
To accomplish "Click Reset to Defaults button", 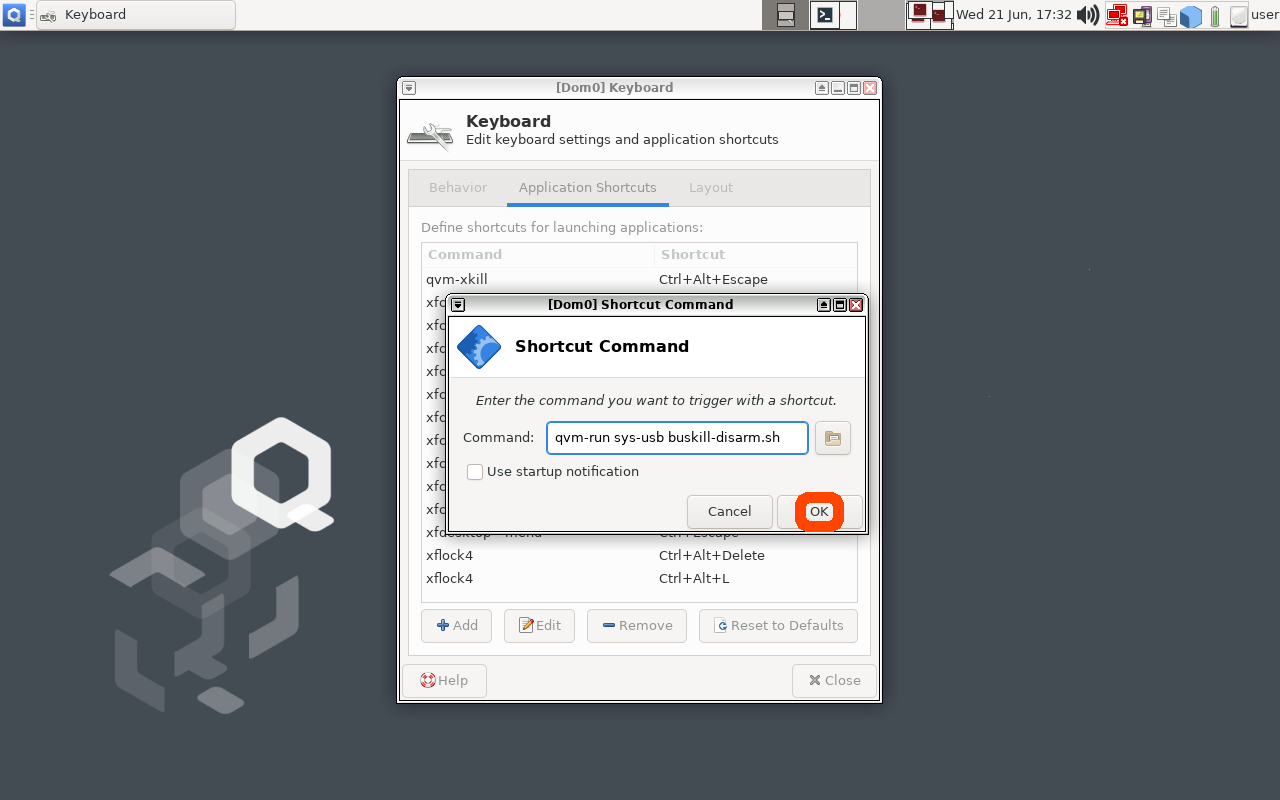I will coord(778,626).
